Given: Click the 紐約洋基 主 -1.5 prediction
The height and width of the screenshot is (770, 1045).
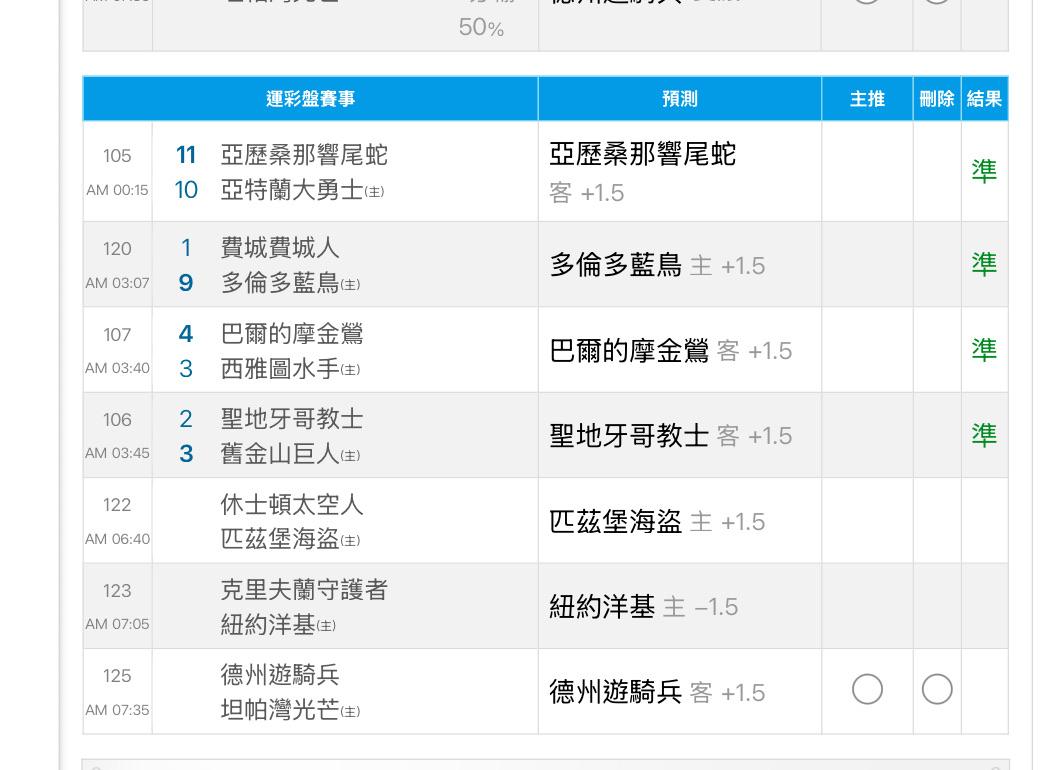Looking at the screenshot, I should point(644,607).
